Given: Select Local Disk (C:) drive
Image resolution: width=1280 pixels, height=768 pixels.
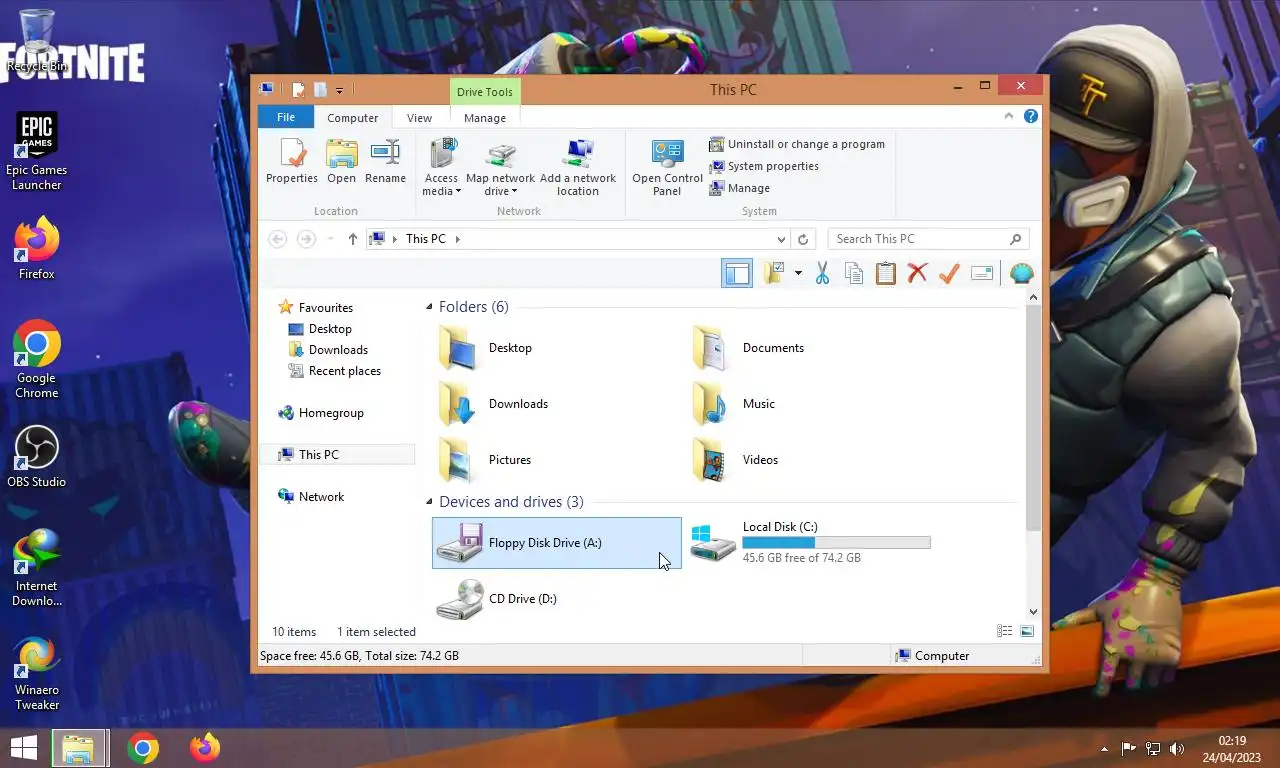Looking at the screenshot, I should click(810, 542).
